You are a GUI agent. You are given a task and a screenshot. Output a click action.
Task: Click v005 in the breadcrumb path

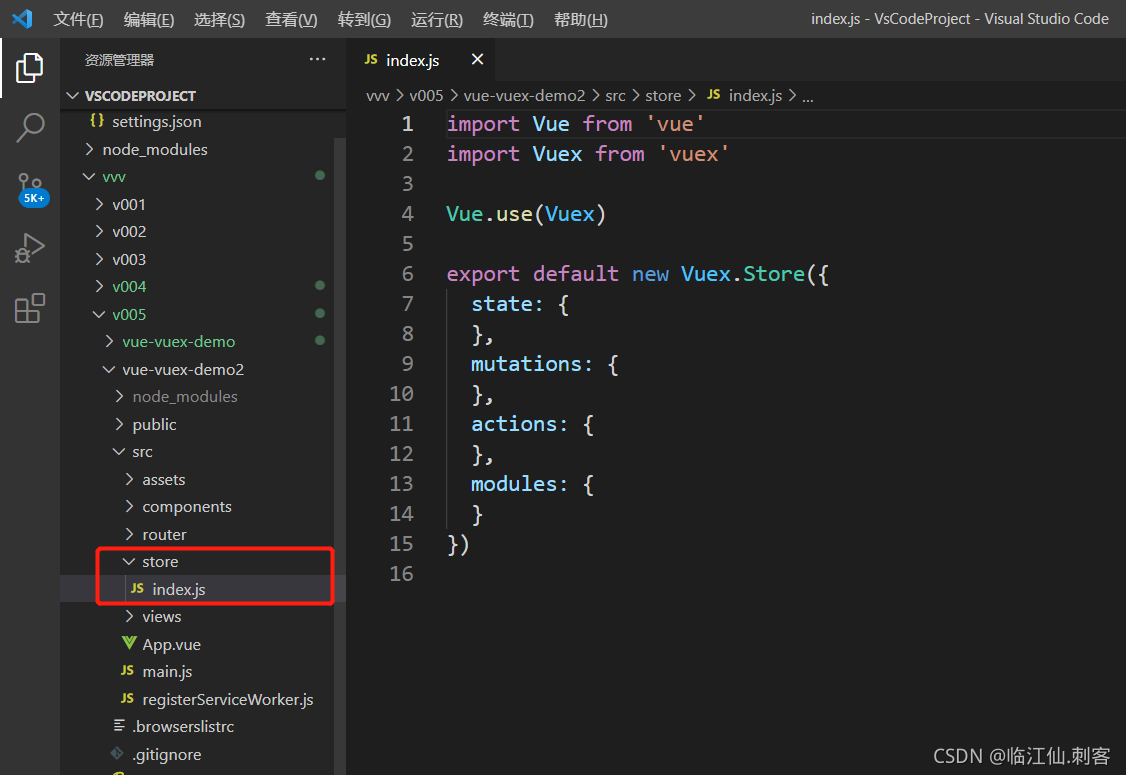[427, 96]
